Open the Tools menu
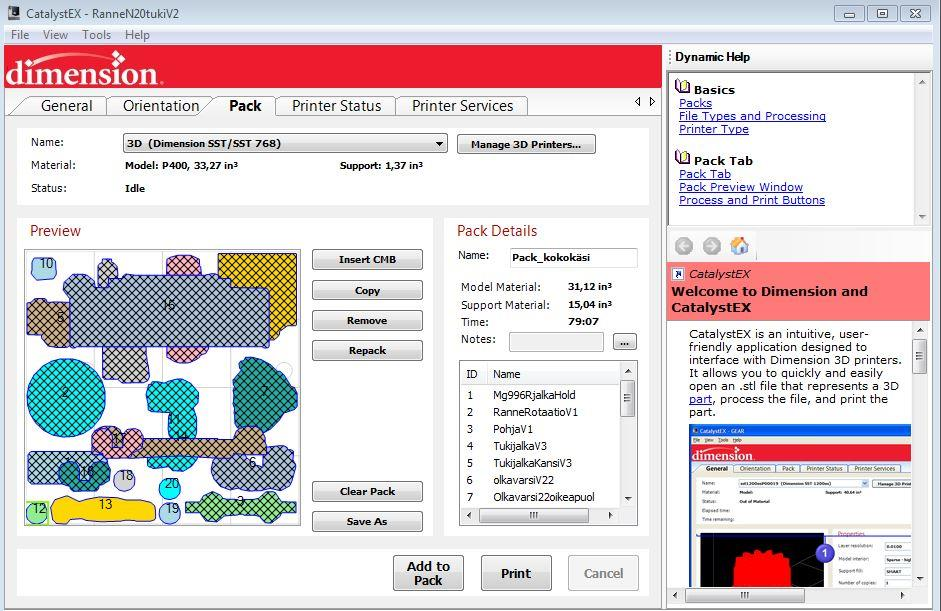Screen dimensions: 941x611 tap(97, 35)
